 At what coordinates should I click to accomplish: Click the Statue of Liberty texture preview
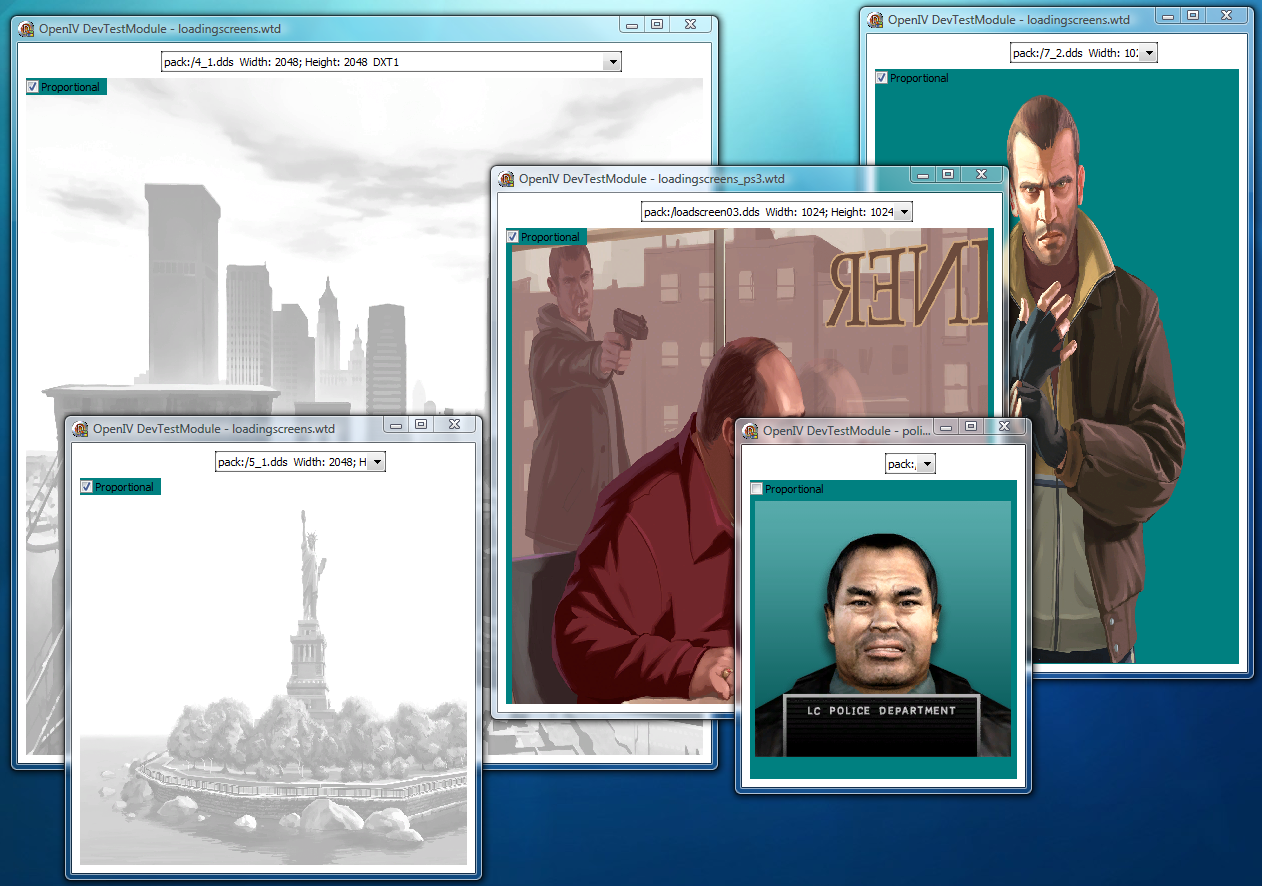pyautogui.click(x=273, y=672)
